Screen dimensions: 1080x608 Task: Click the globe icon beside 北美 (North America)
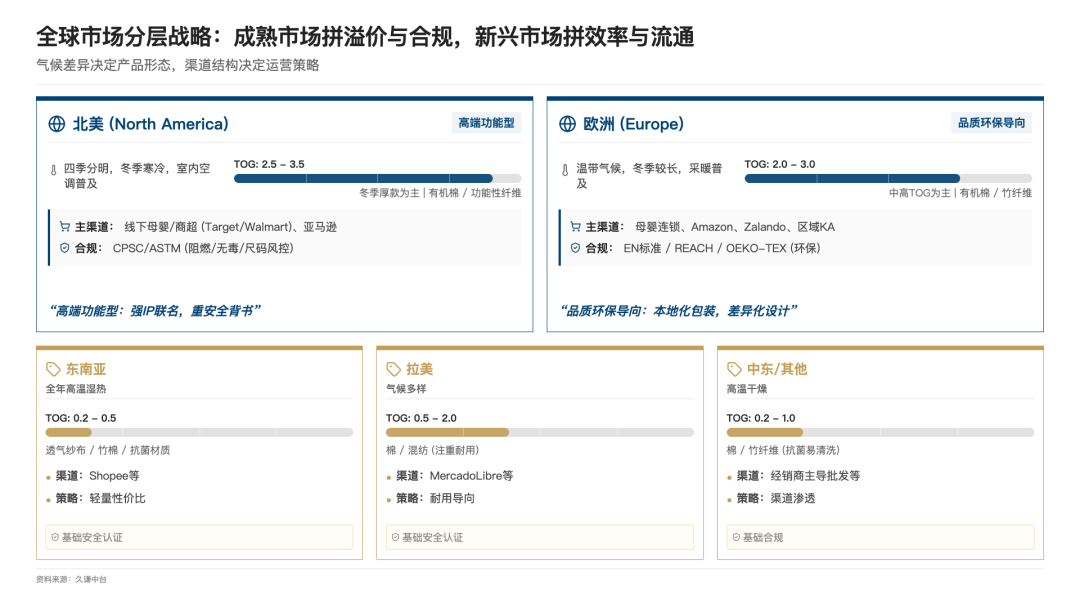[55, 124]
